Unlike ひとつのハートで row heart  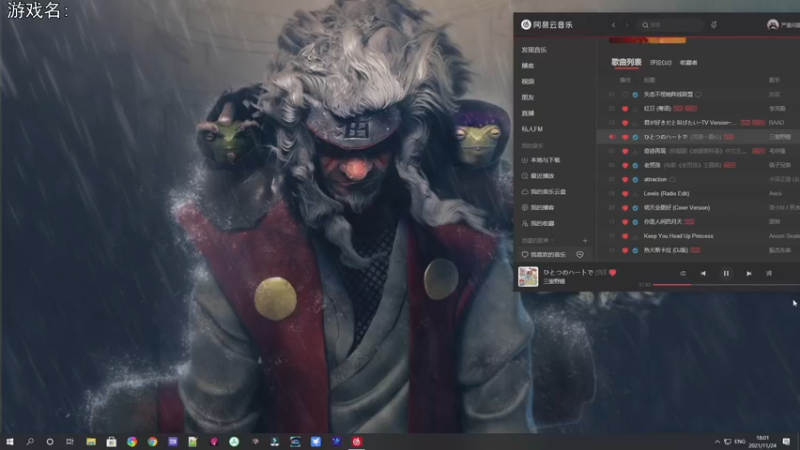point(625,137)
